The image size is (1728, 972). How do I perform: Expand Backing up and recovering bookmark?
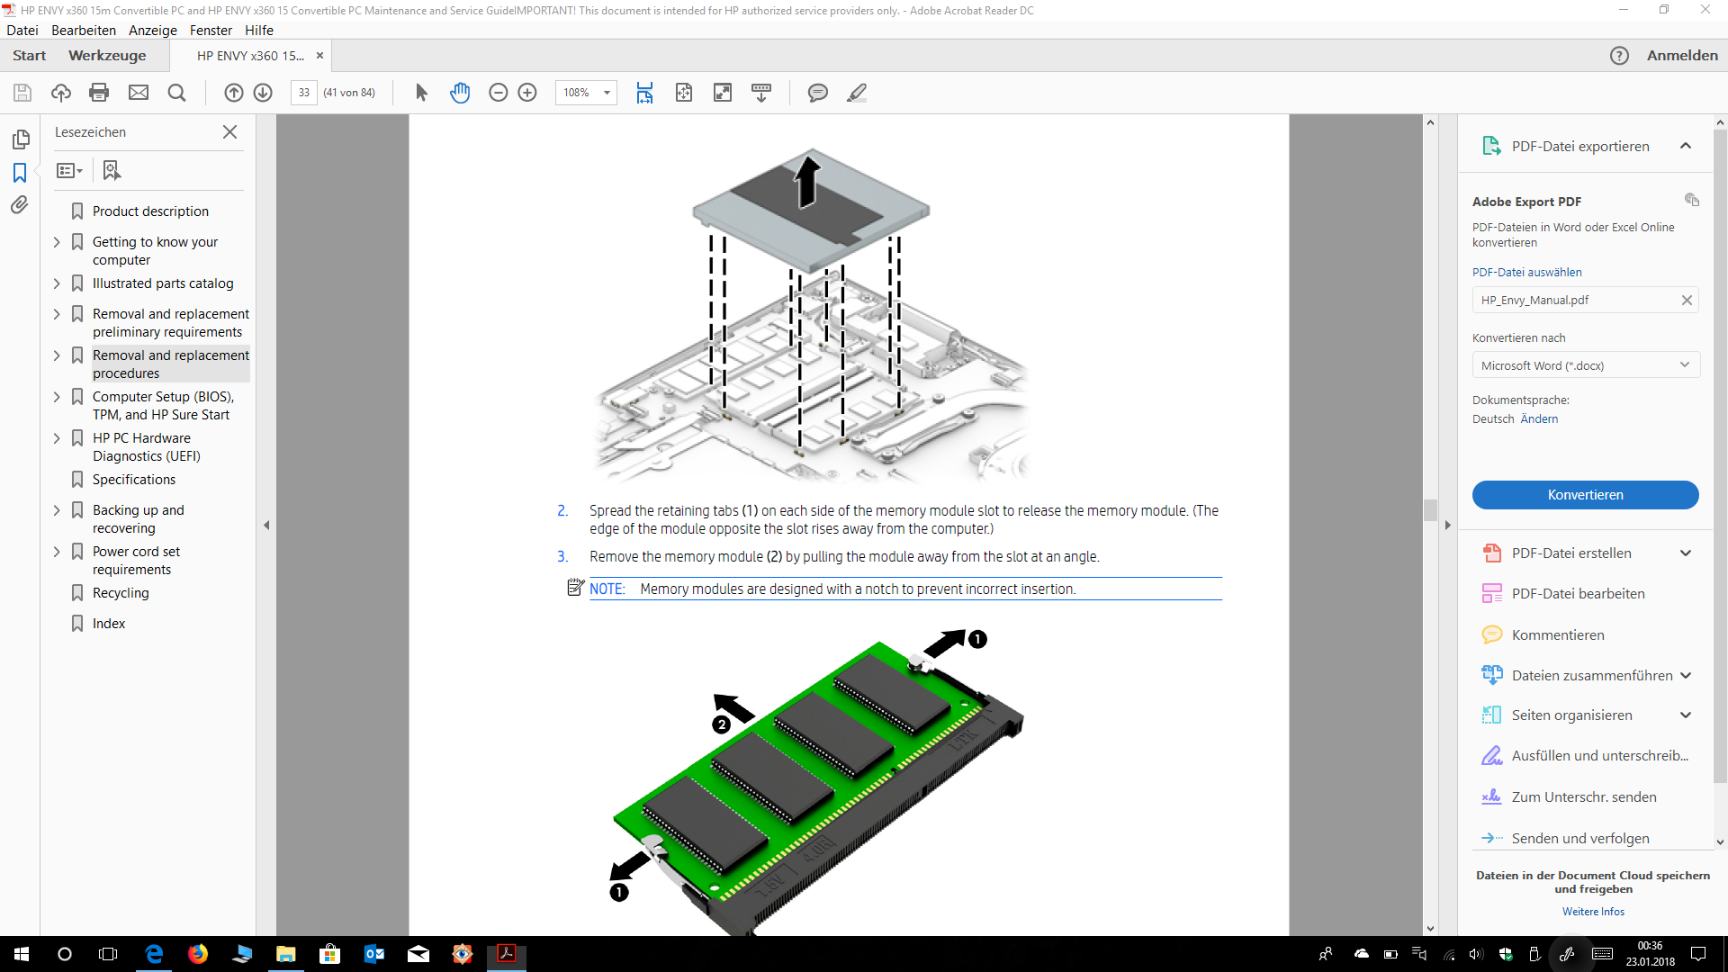tap(57, 510)
